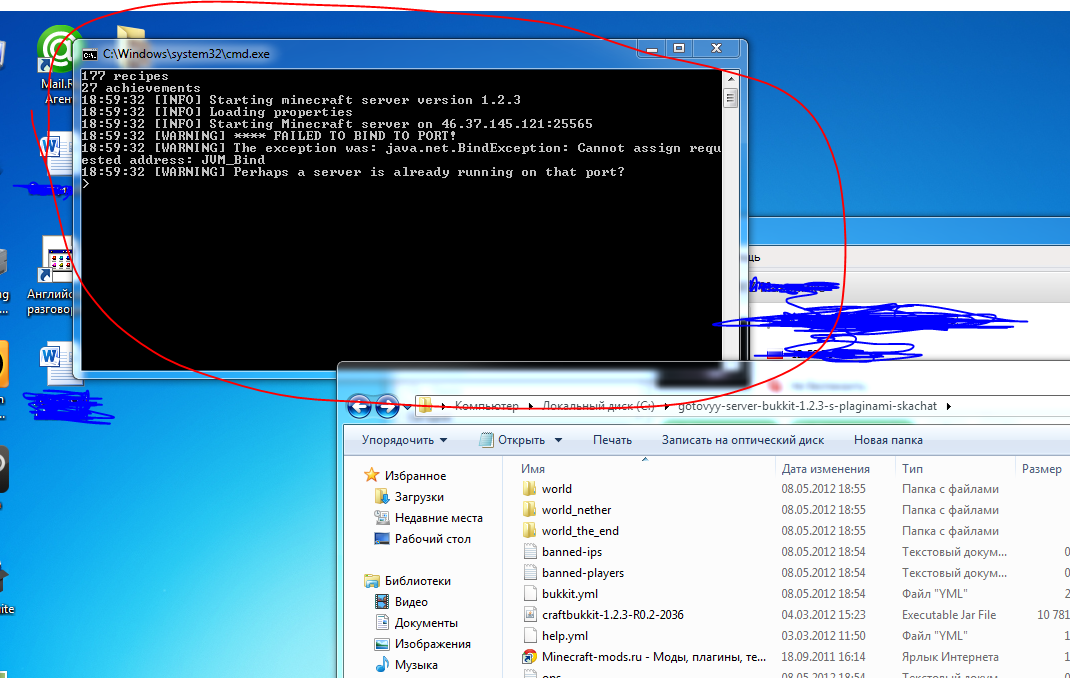This screenshot has width=1070, height=678.
Task: Click Компьютер in the address breadcrumb
Action: coord(487,406)
